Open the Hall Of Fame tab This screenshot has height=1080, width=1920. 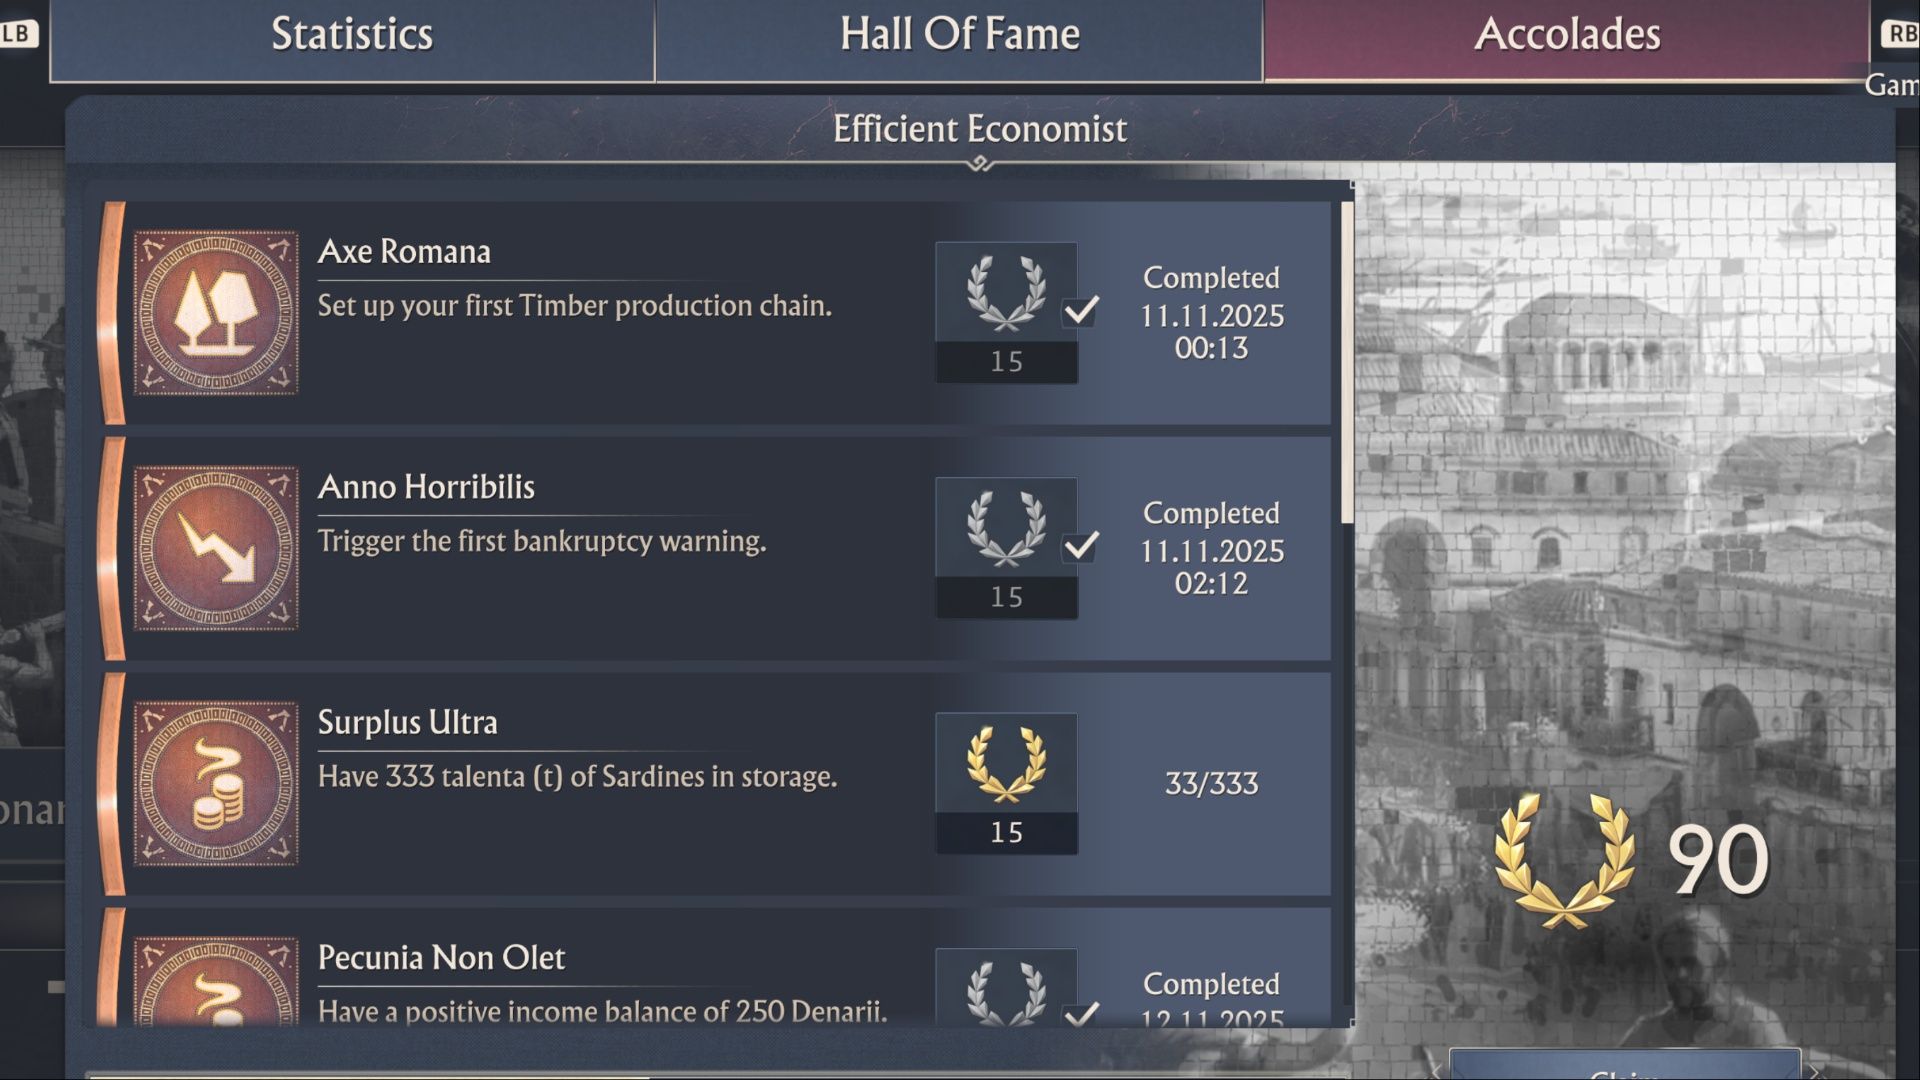pos(960,35)
